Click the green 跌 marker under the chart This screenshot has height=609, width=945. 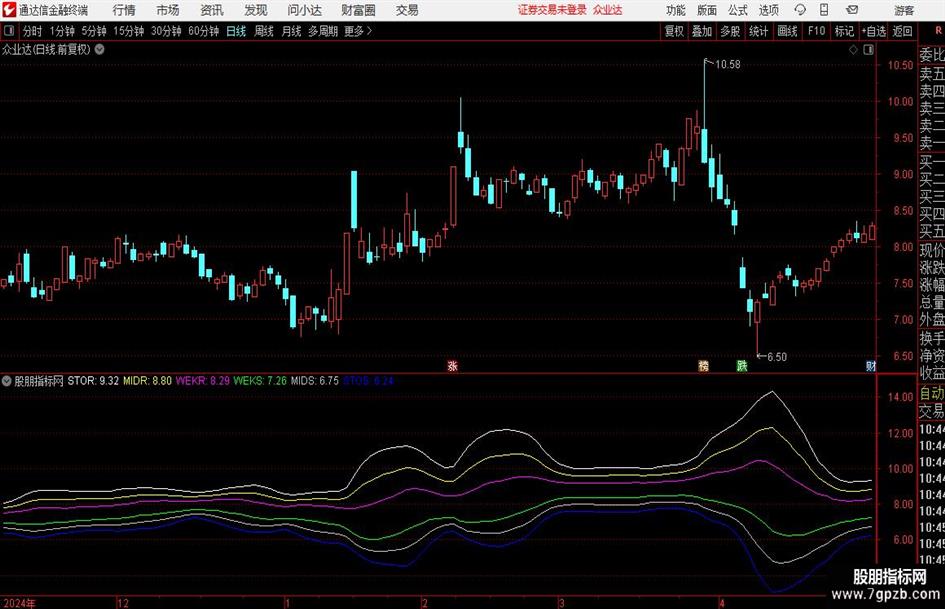tap(742, 365)
